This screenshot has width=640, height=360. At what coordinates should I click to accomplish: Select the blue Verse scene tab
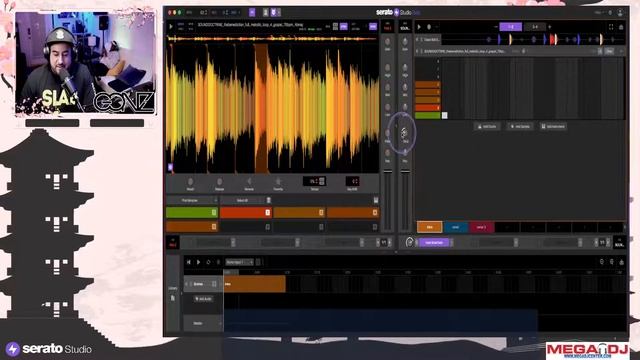(456, 227)
